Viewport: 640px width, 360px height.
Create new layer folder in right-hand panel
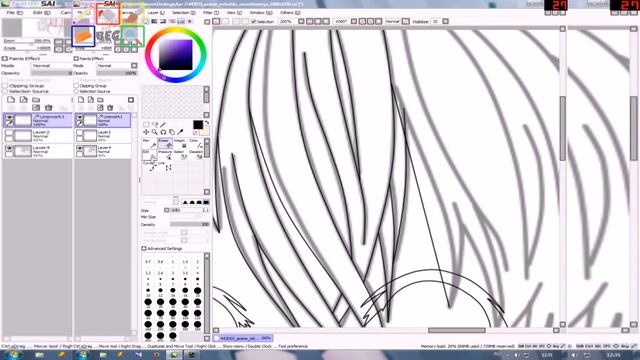[100, 100]
